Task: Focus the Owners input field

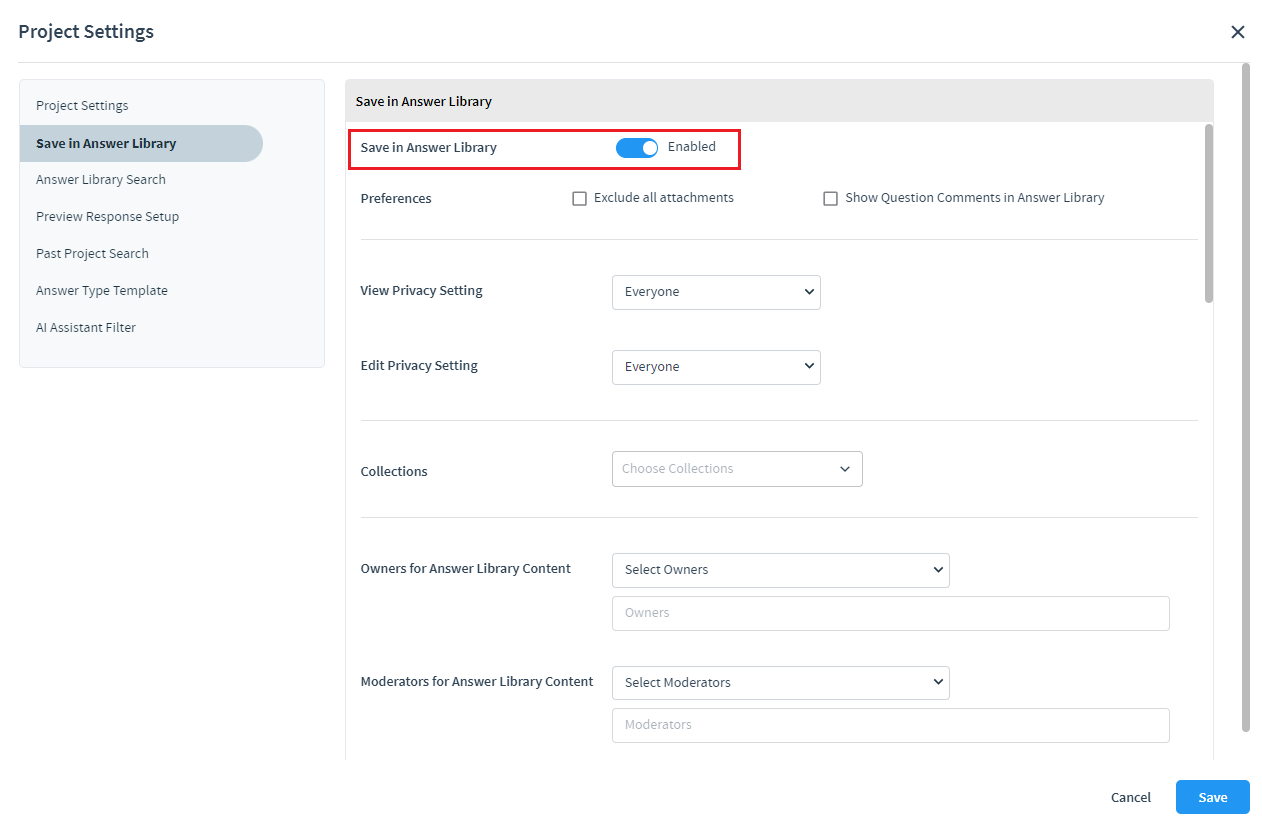Action: pos(890,613)
